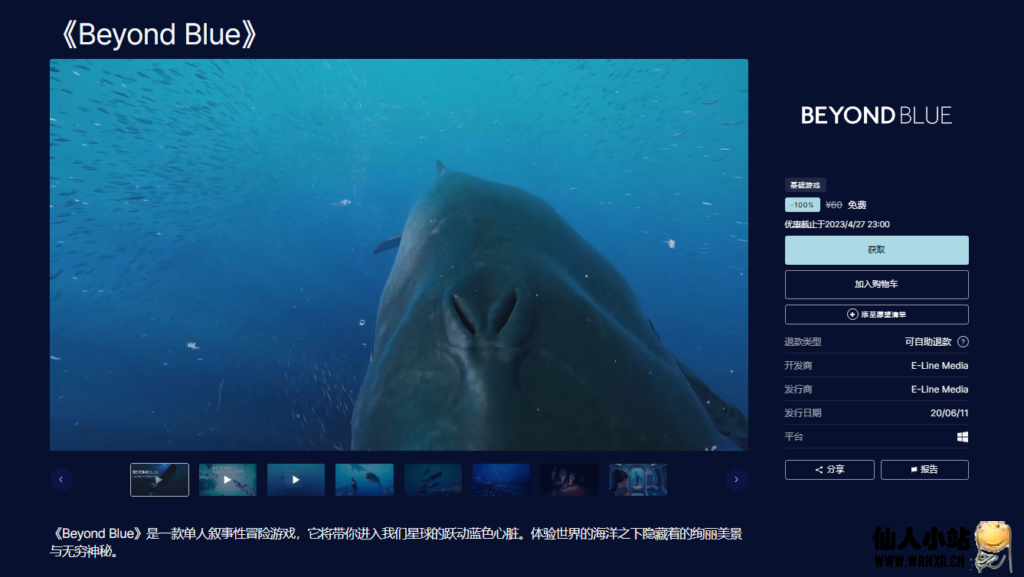The height and width of the screenshot is (577, 1024).
Task: Open the fourth thumbnail showing a diver
Action: click(x=364, y=480)
